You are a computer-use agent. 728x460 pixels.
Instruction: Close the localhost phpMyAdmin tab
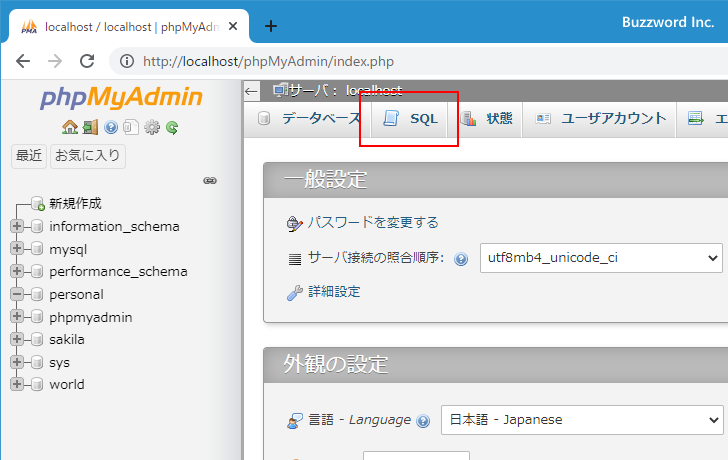pos(233,26)
